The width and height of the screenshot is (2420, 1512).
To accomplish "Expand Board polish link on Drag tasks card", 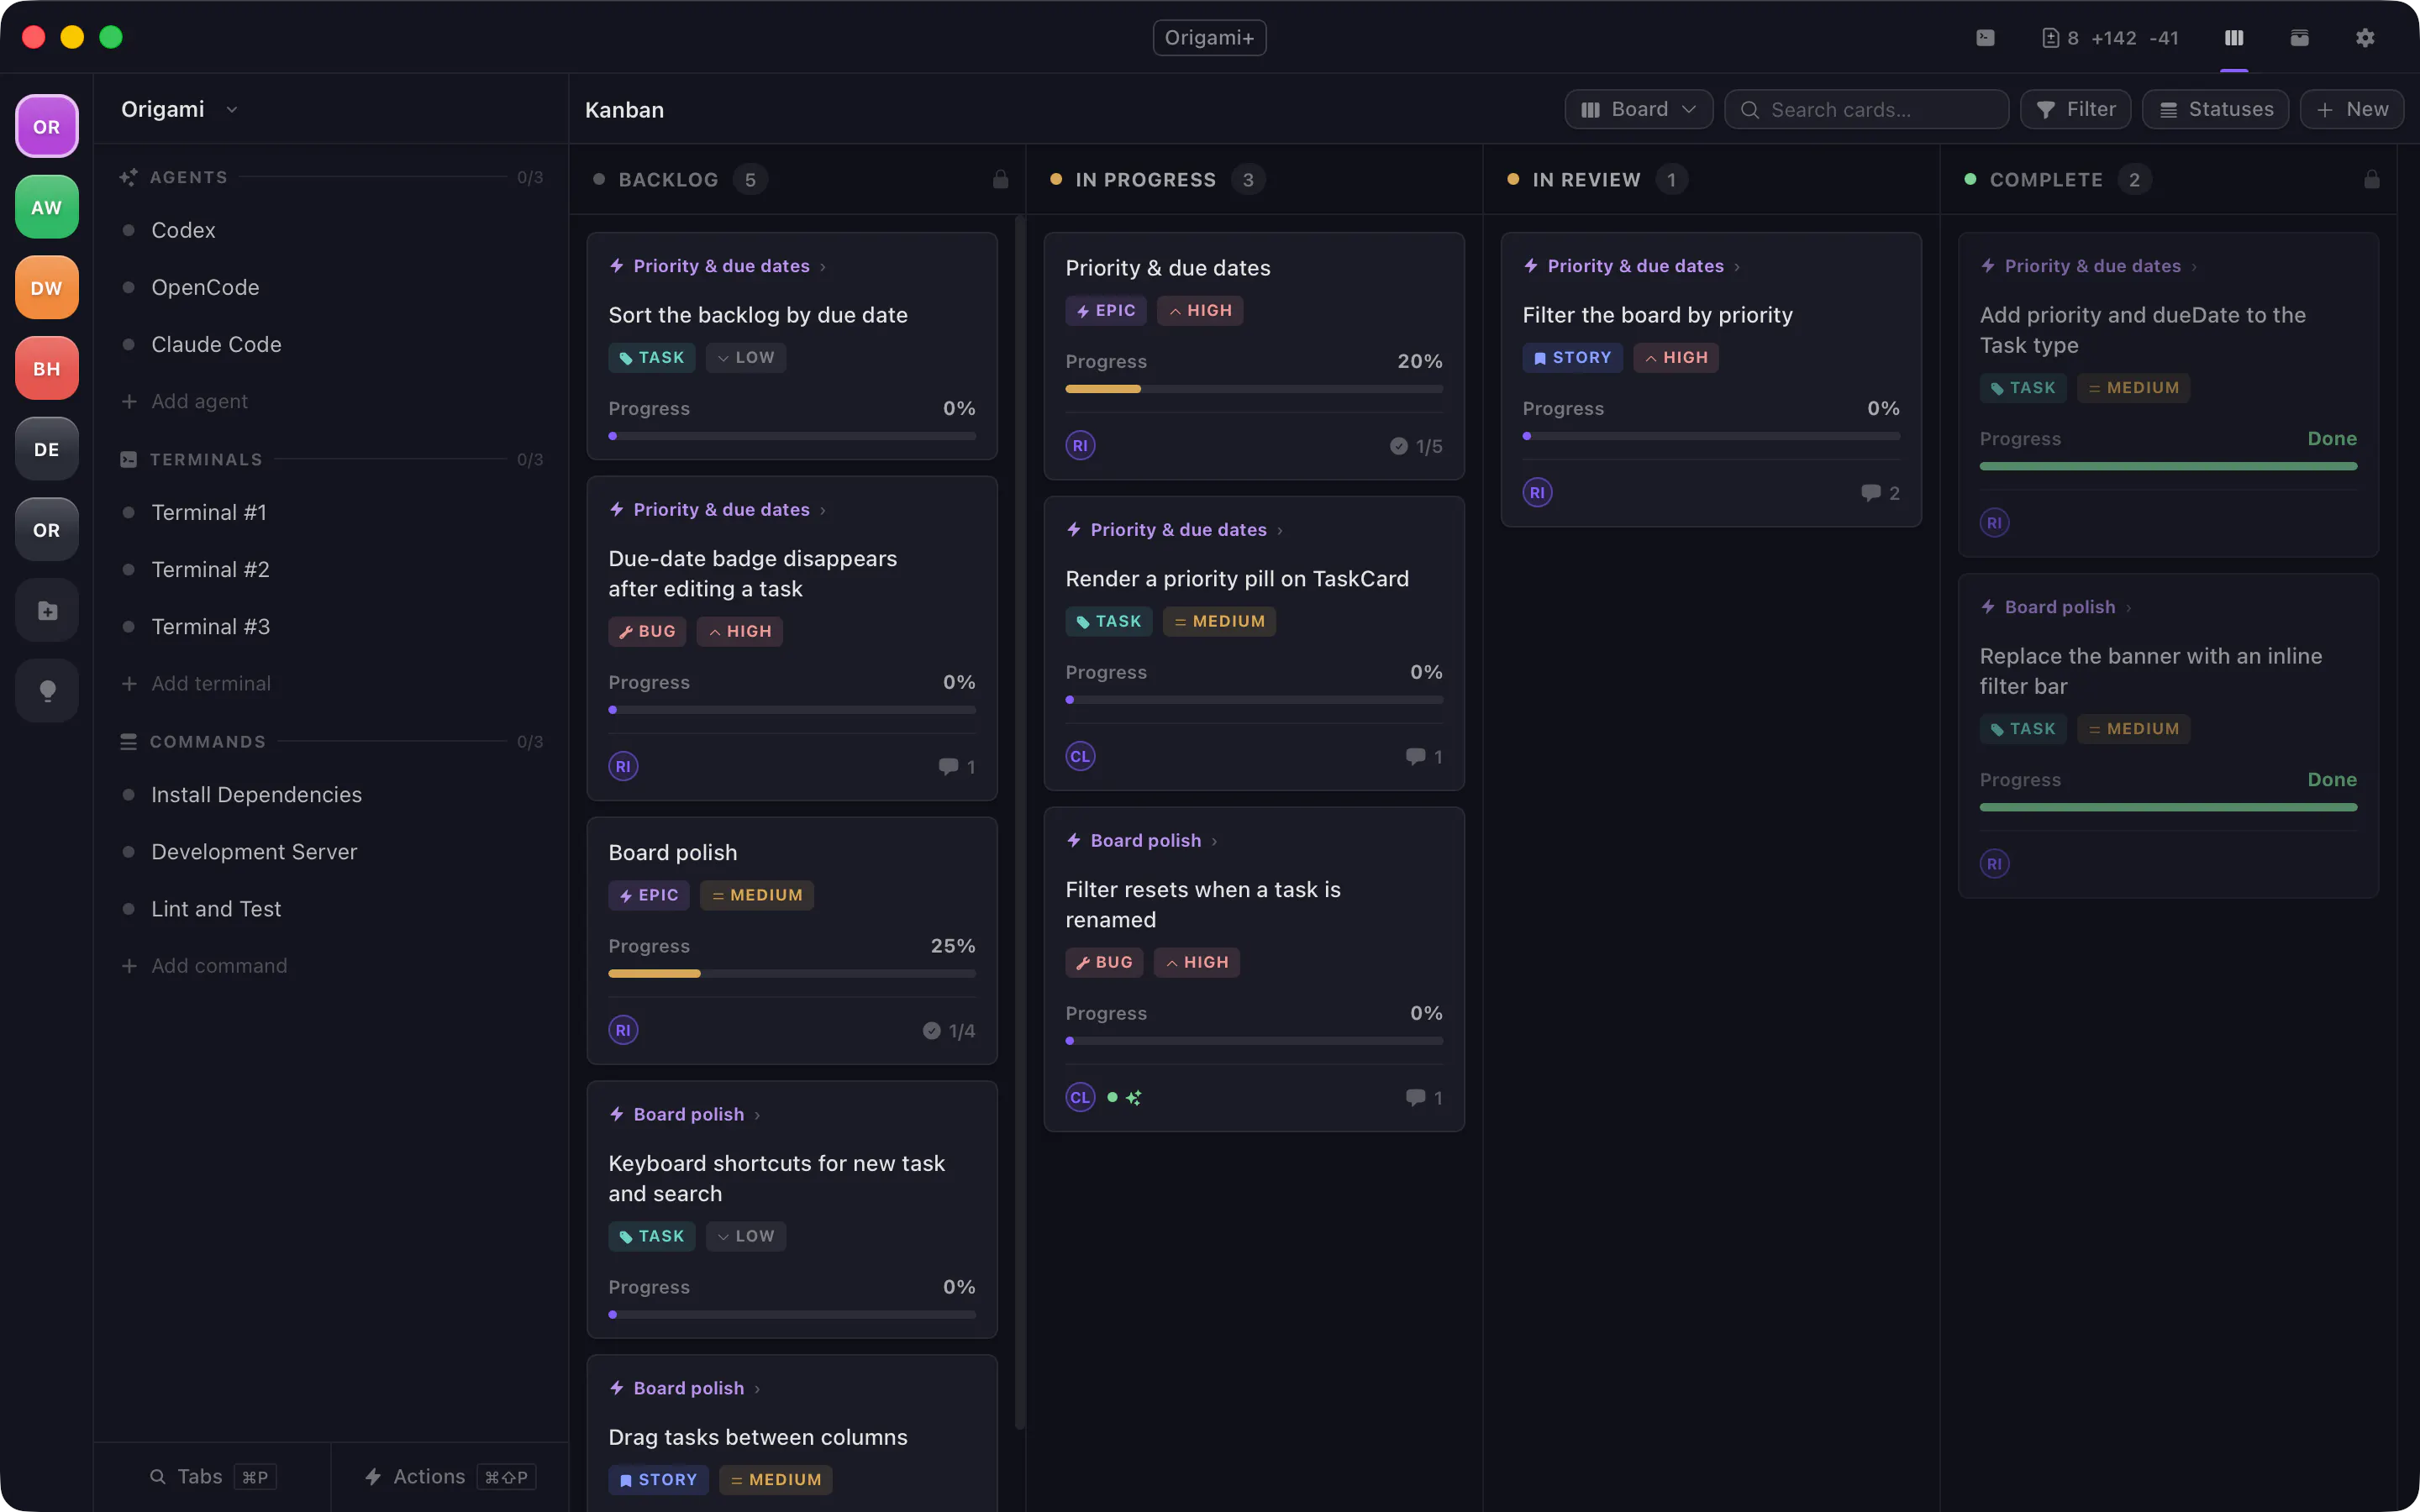I will pyautogui.click(x=685, y=1389).
